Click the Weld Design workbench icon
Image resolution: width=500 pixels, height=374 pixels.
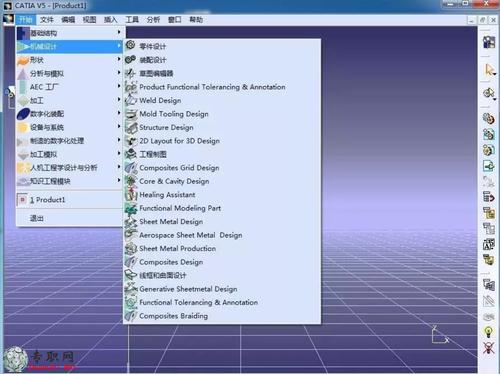pos(131,100)
